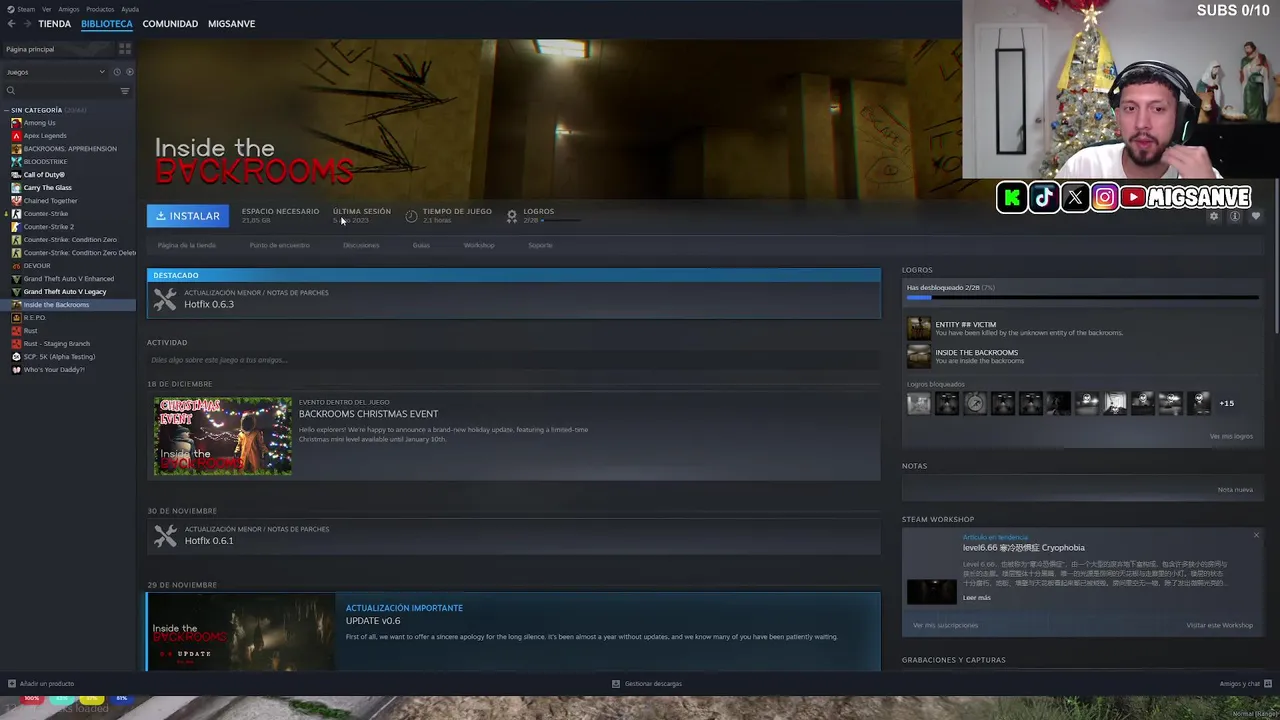
Task: Click the DEVOUR game icon
Action: click(x=16, y=266)
